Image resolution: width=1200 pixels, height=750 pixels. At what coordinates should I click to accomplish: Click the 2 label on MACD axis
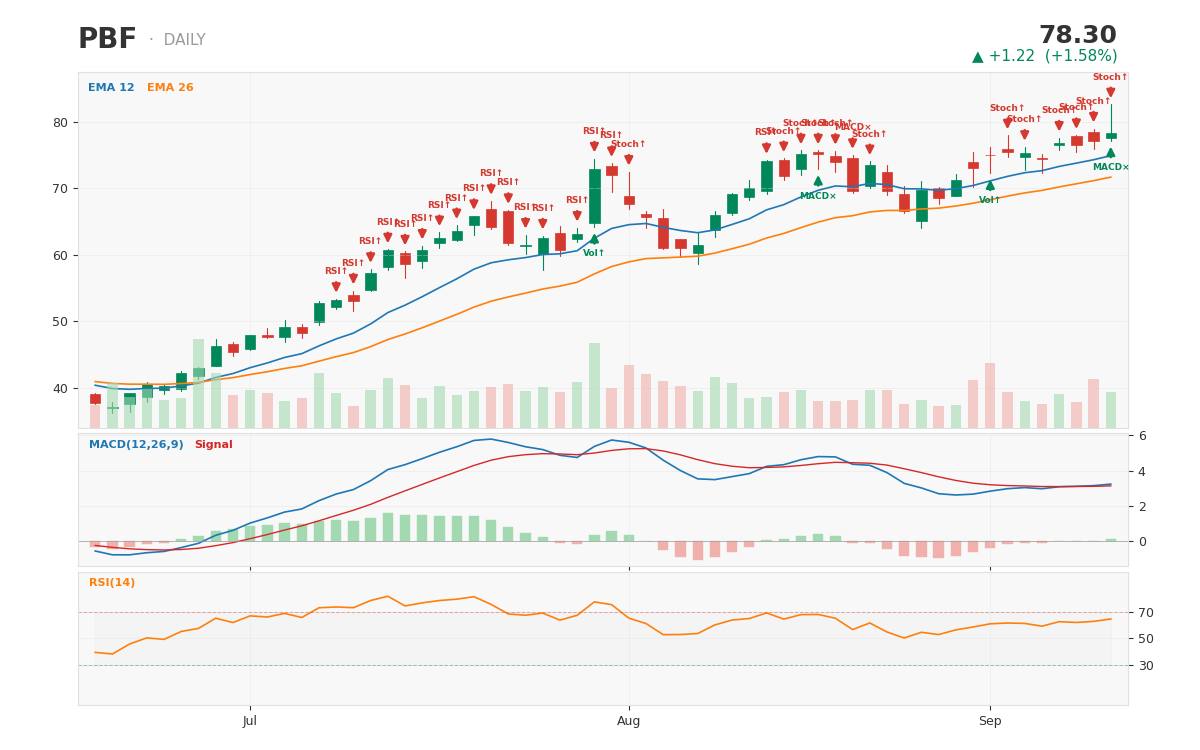pos(1143,507)
